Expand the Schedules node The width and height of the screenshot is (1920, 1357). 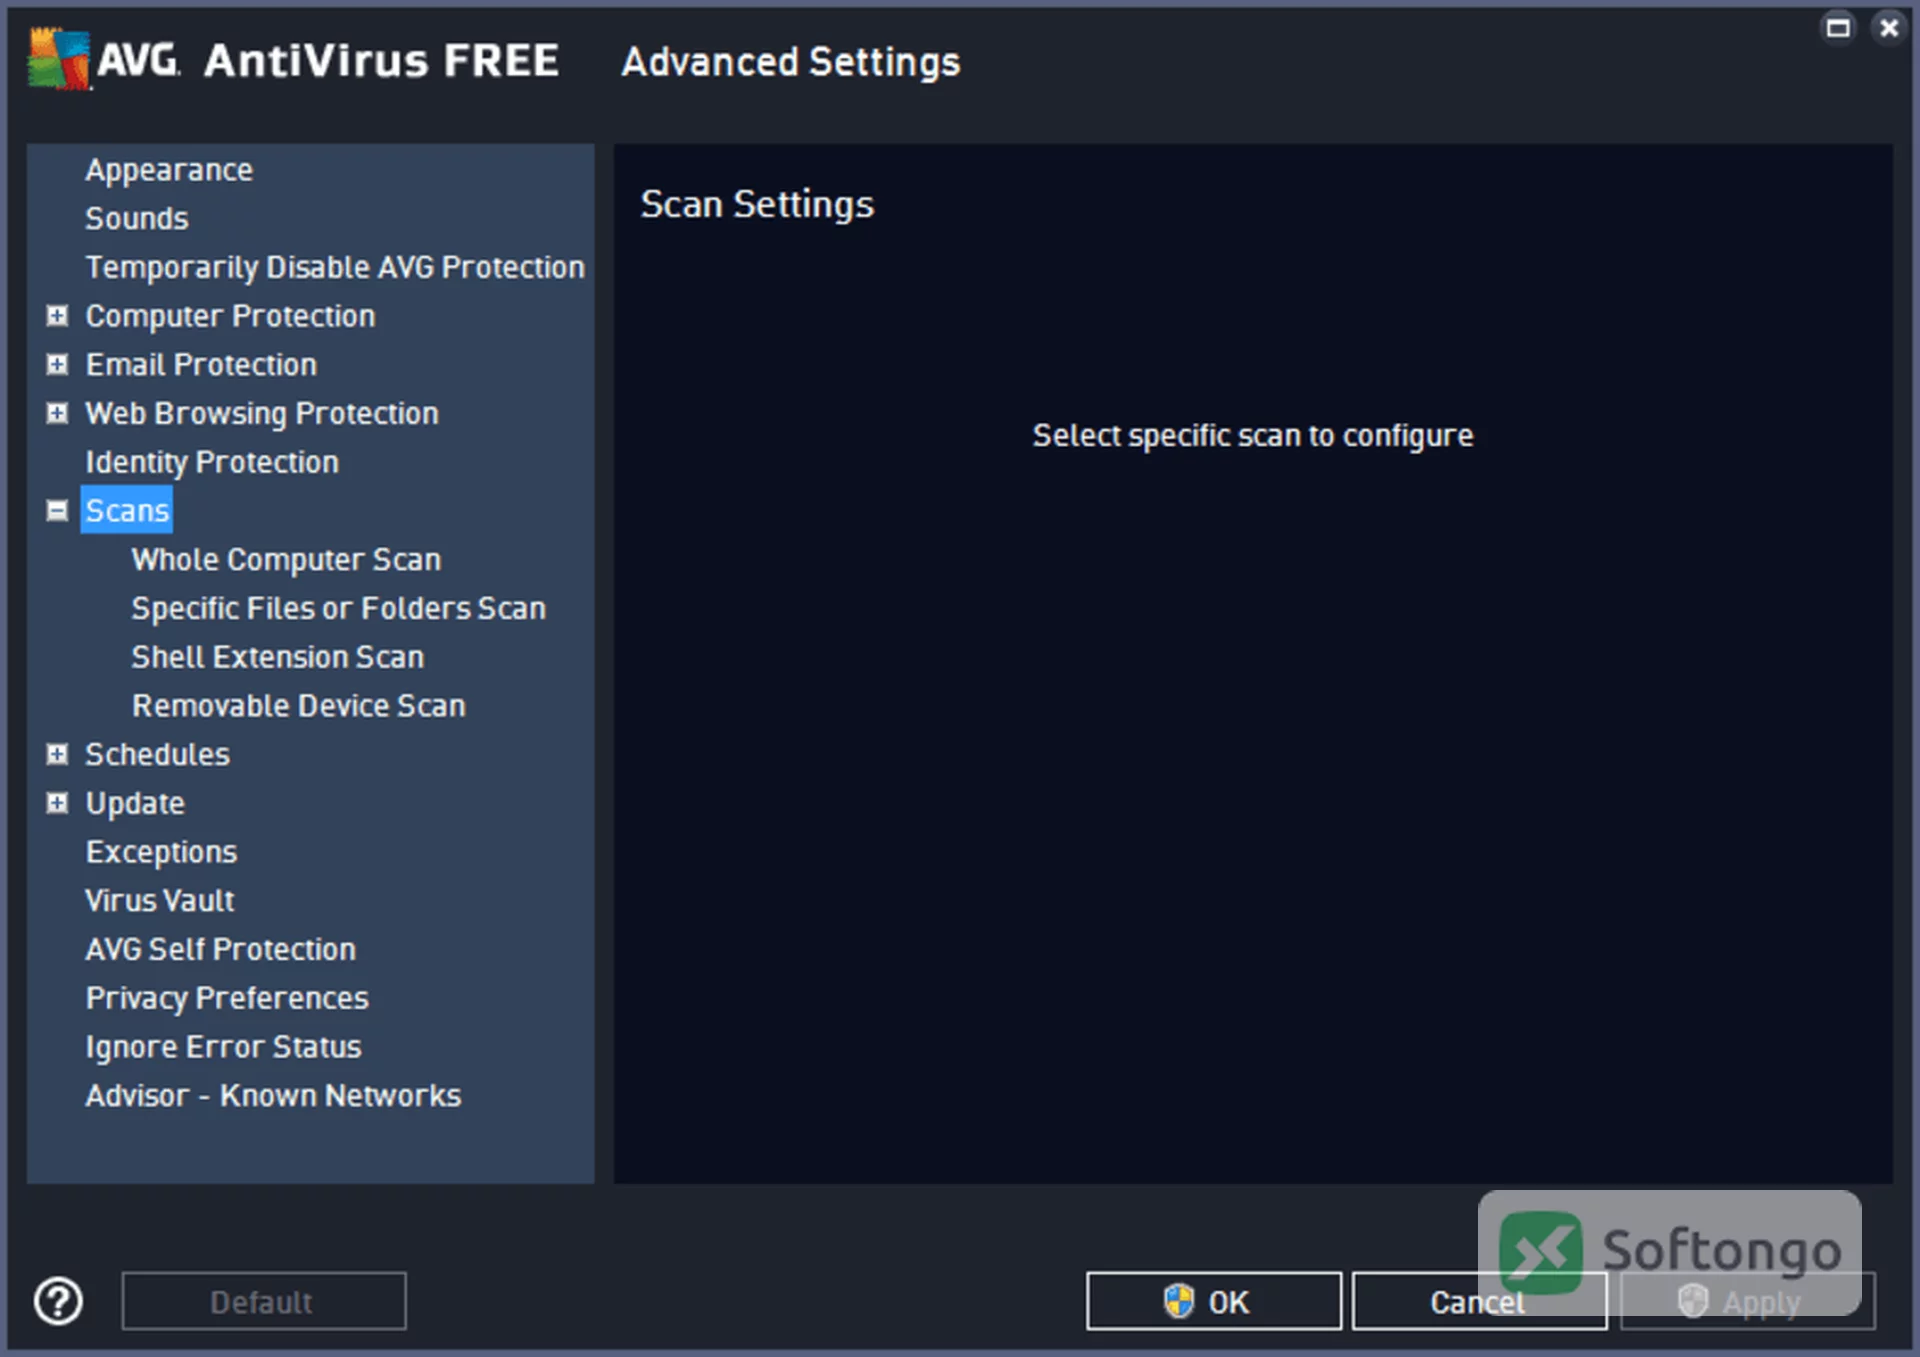pyautogui.click(x=58, y=754)
